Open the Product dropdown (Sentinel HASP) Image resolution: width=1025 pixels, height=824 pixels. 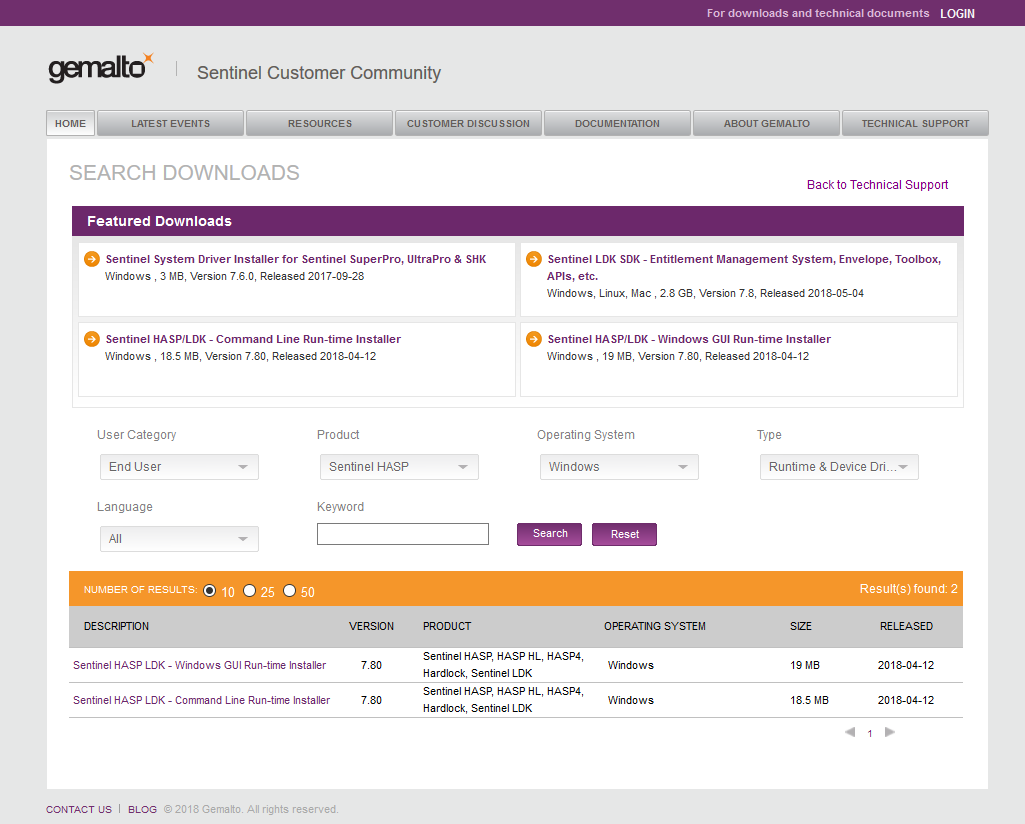tap(399, 467)
